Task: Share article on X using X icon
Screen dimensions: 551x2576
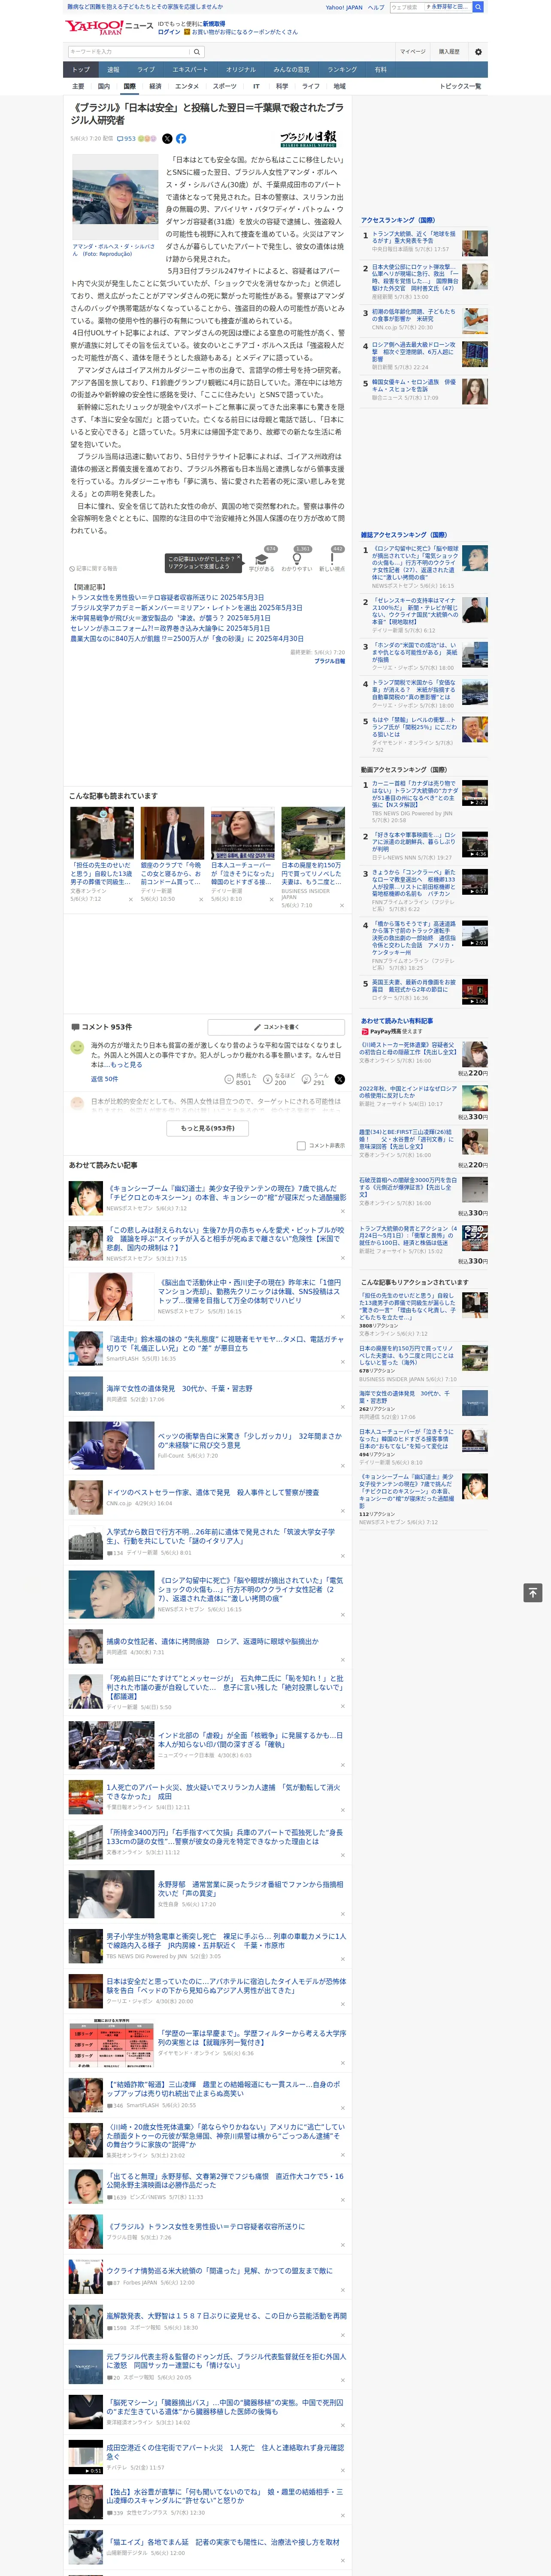Action: [167, 139]
